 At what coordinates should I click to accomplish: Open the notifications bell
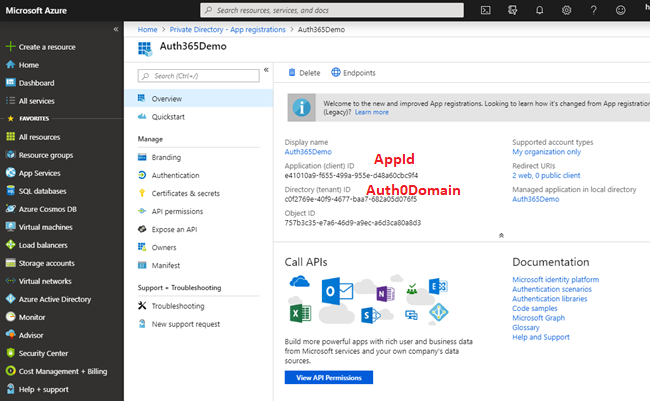coord(539,10)
